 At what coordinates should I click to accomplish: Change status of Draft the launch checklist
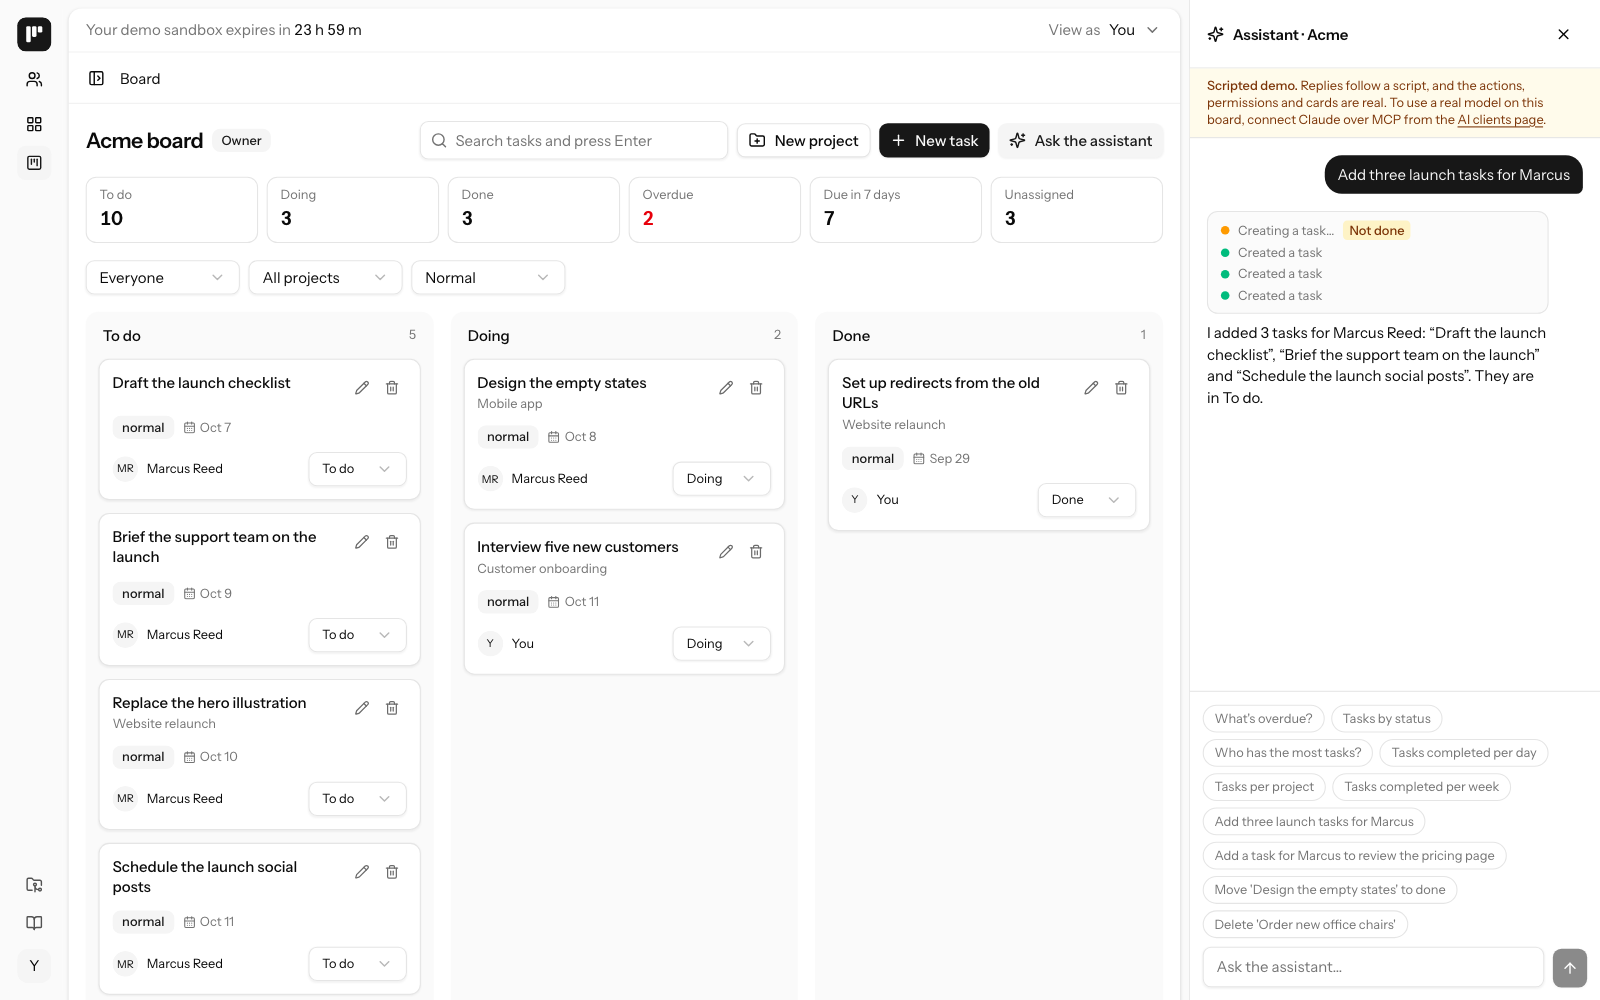[357, 469]
